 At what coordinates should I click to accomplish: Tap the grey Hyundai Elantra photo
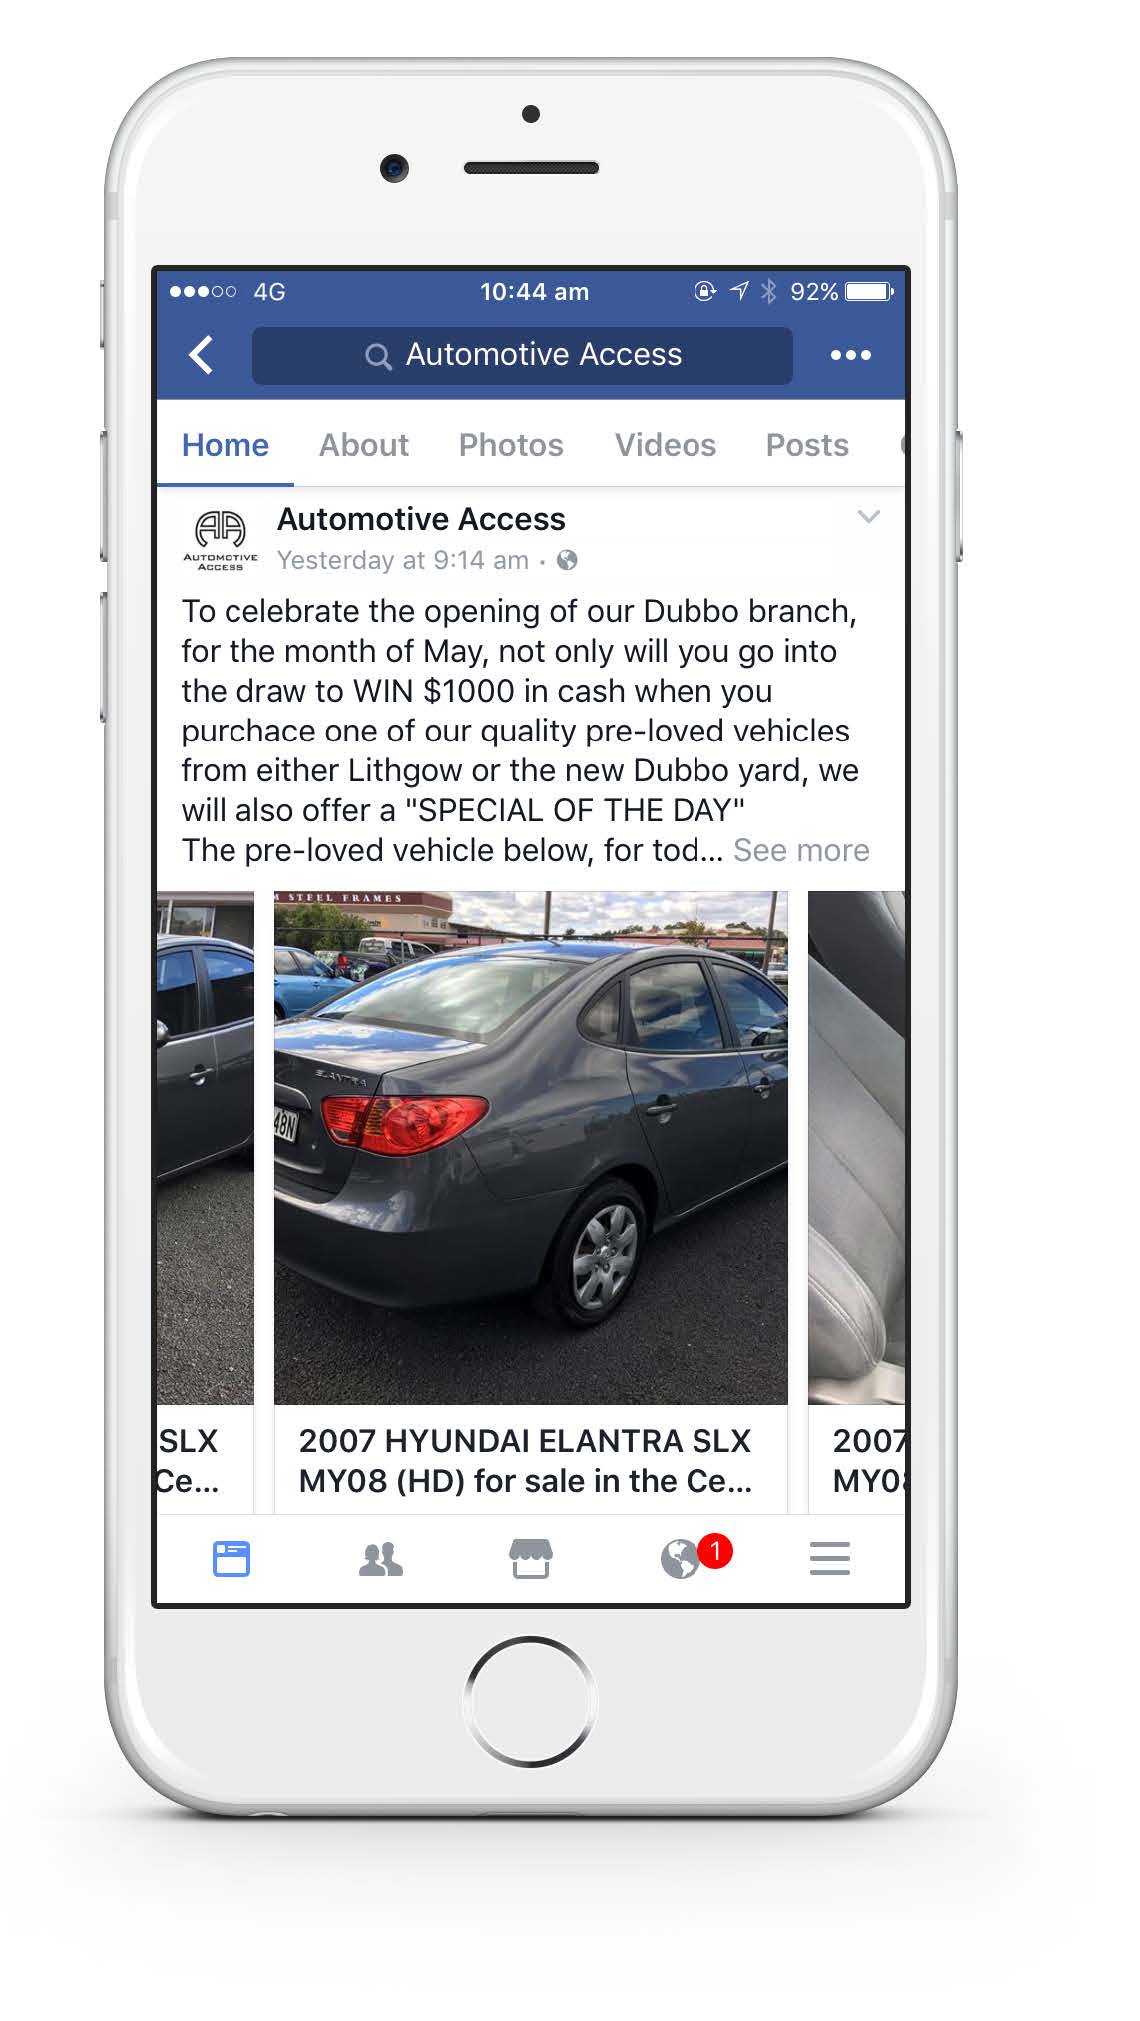point(531,1148)
